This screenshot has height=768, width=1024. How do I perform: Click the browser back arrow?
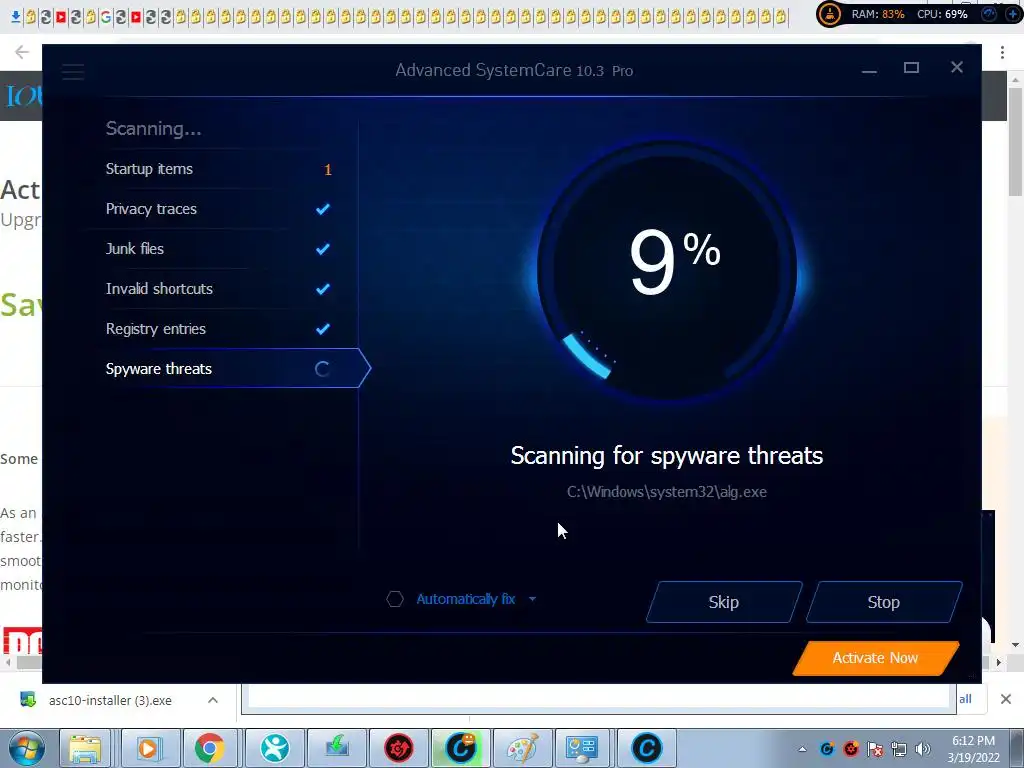(x=22, y=52)
